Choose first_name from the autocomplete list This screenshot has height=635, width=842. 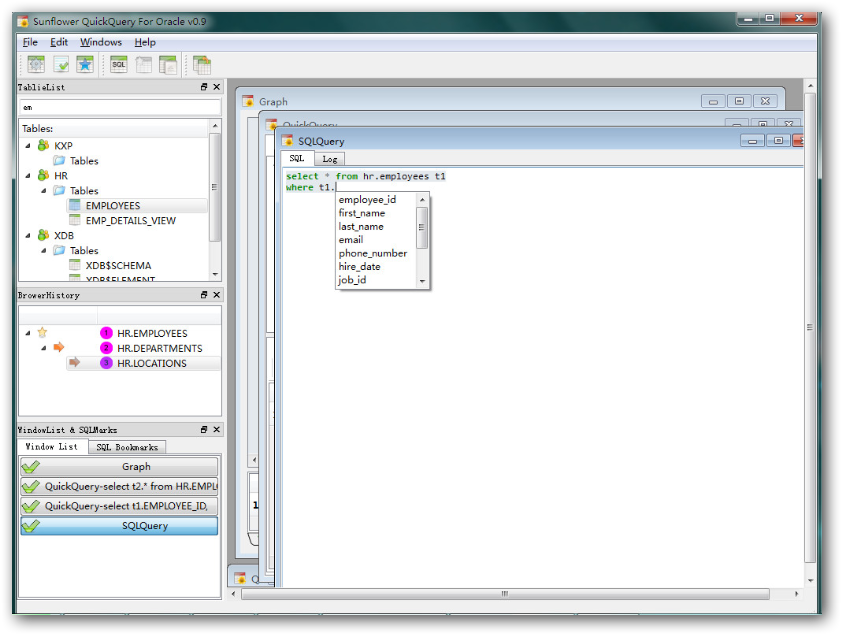tap(376, 213)
